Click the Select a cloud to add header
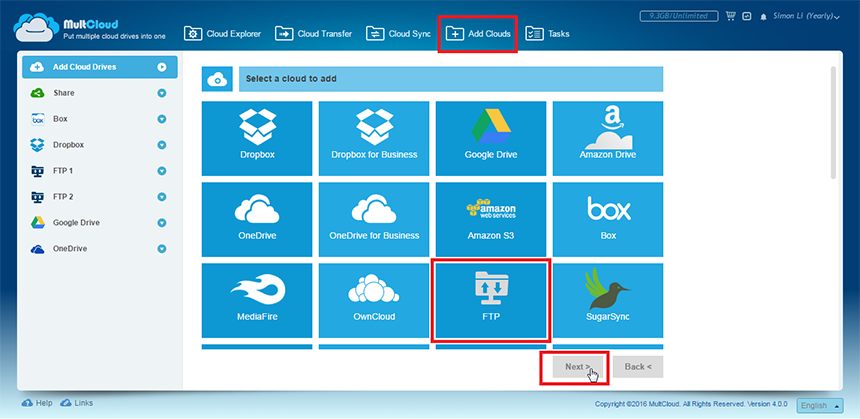Screen dimensions: 860x419 (451, 79)
